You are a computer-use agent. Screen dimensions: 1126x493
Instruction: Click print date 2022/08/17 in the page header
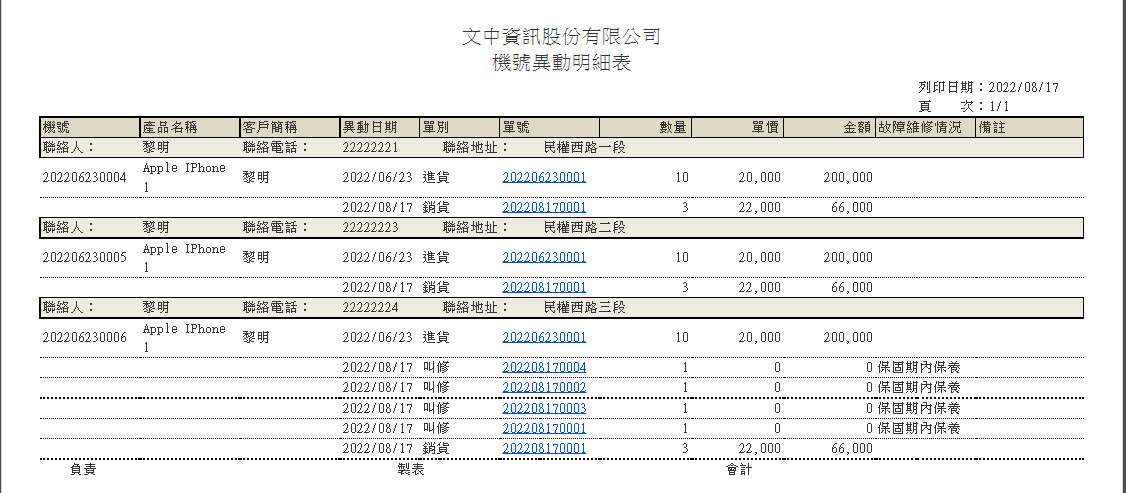pos(1024,88)
